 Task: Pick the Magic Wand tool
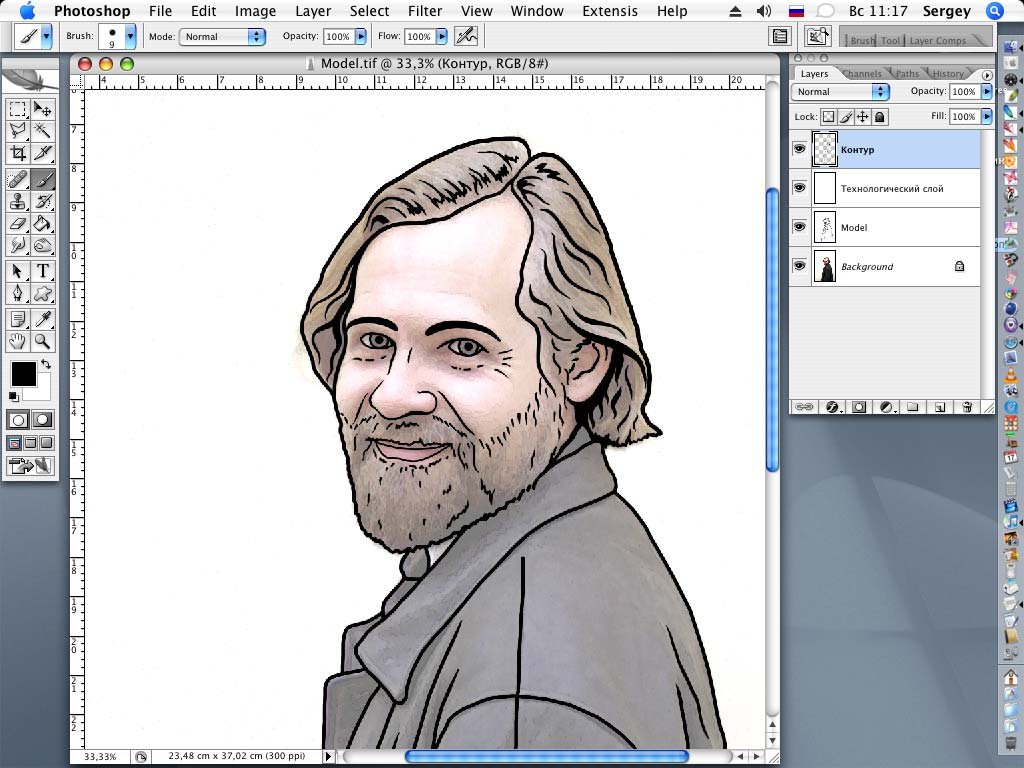click(43, 130)
